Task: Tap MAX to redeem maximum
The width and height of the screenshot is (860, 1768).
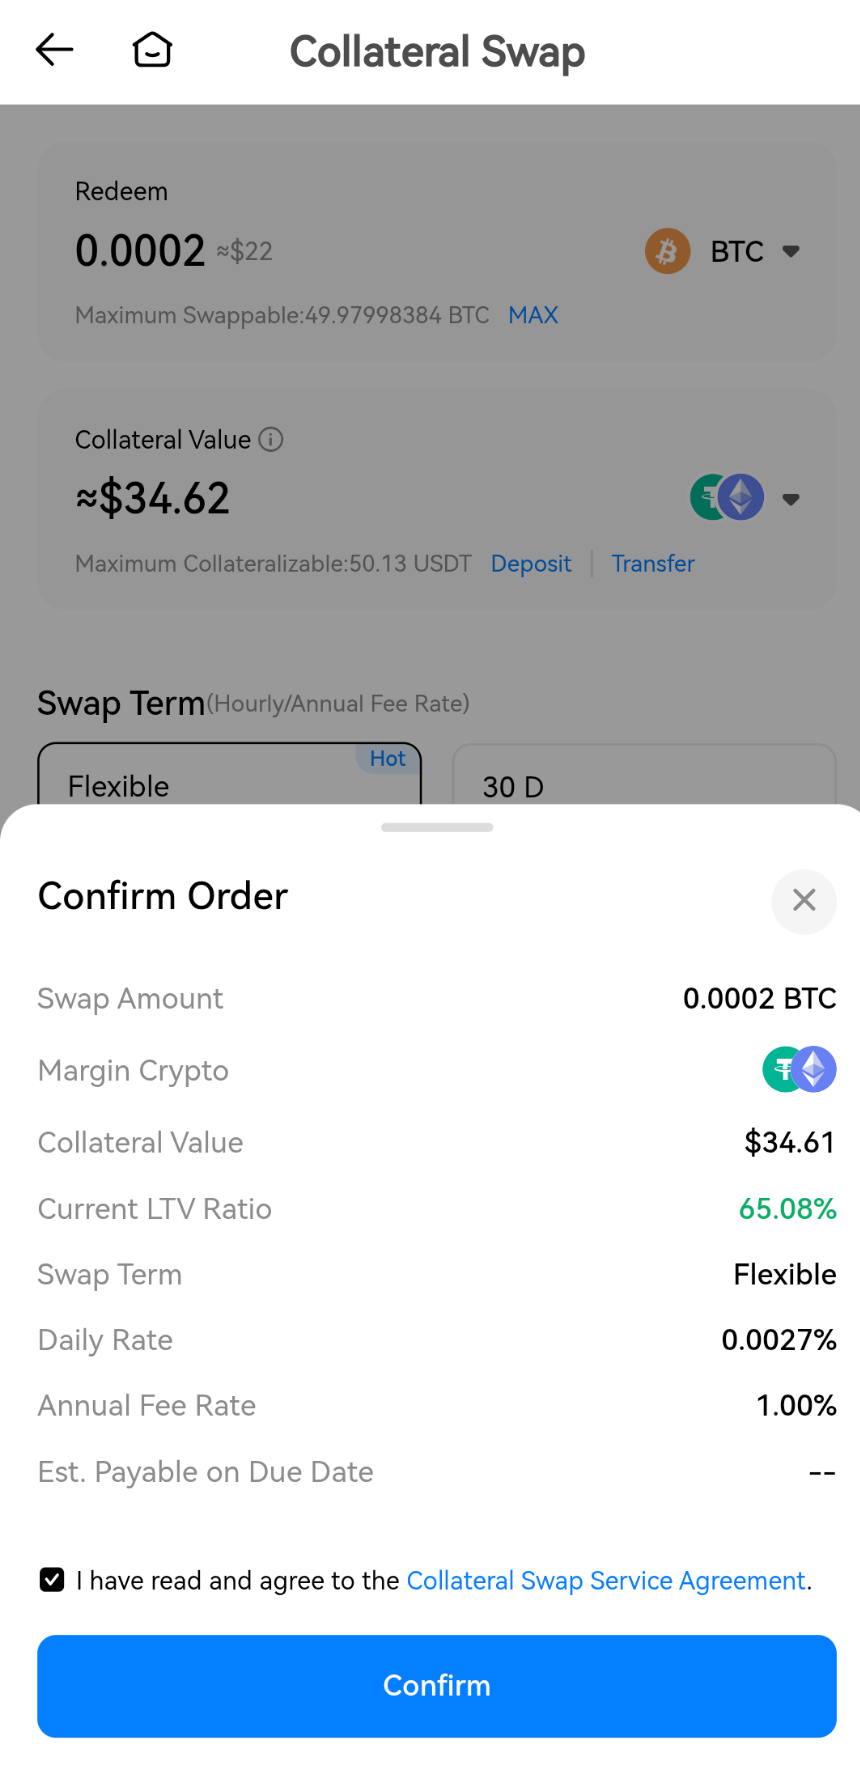Action: [x=533, y=315]
